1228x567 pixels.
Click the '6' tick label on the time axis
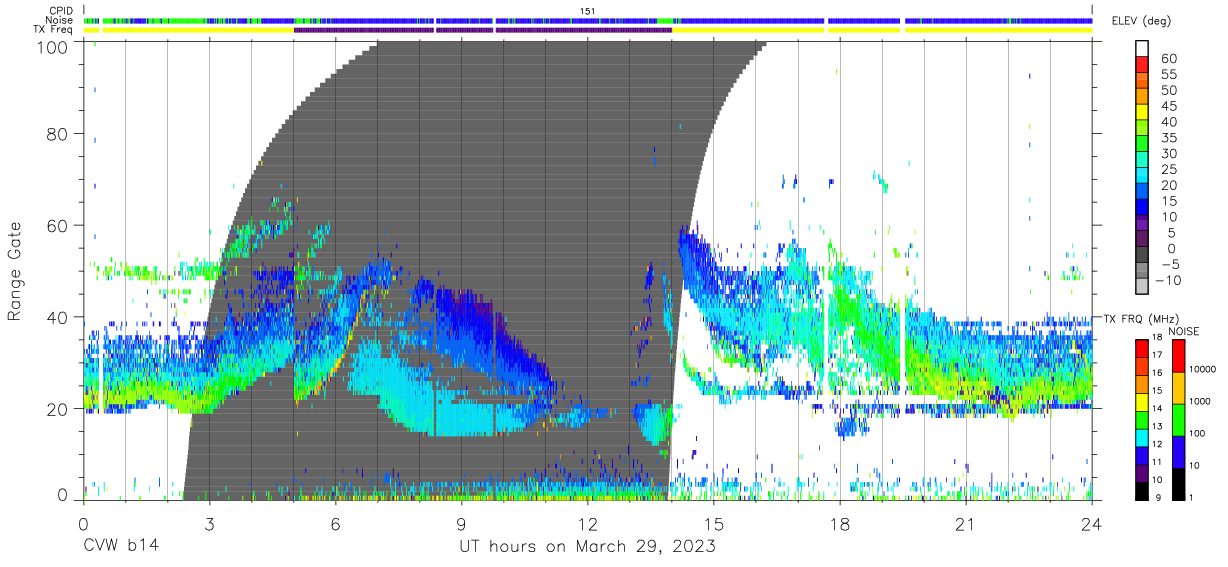click(x=335, y=524)
